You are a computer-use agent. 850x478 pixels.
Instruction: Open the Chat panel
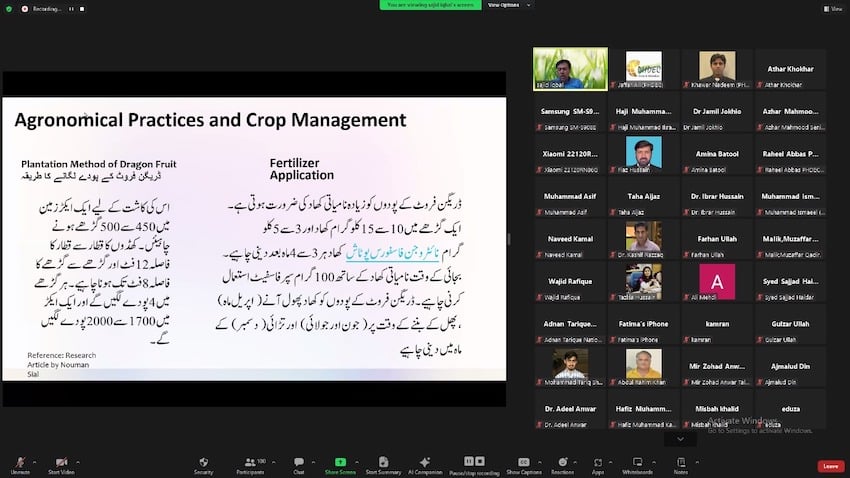(298, 464)
